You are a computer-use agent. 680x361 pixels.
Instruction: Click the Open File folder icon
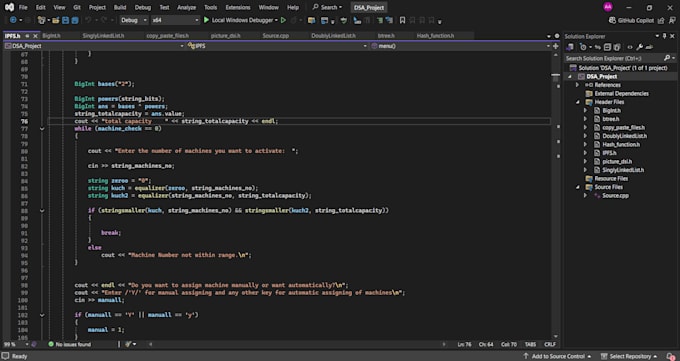tap(56, 20)
